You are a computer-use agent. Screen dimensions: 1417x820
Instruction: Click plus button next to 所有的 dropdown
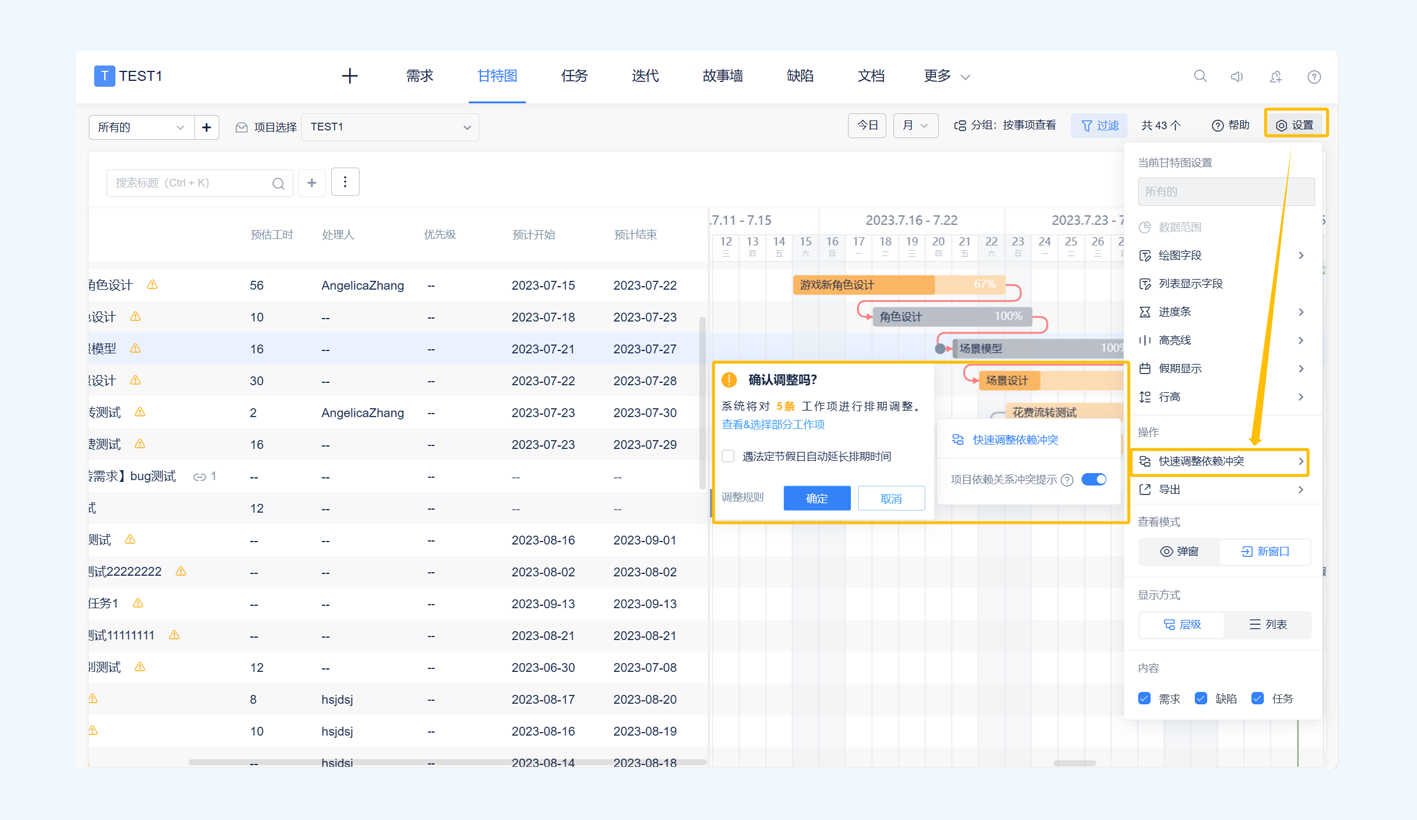(207, 127)
